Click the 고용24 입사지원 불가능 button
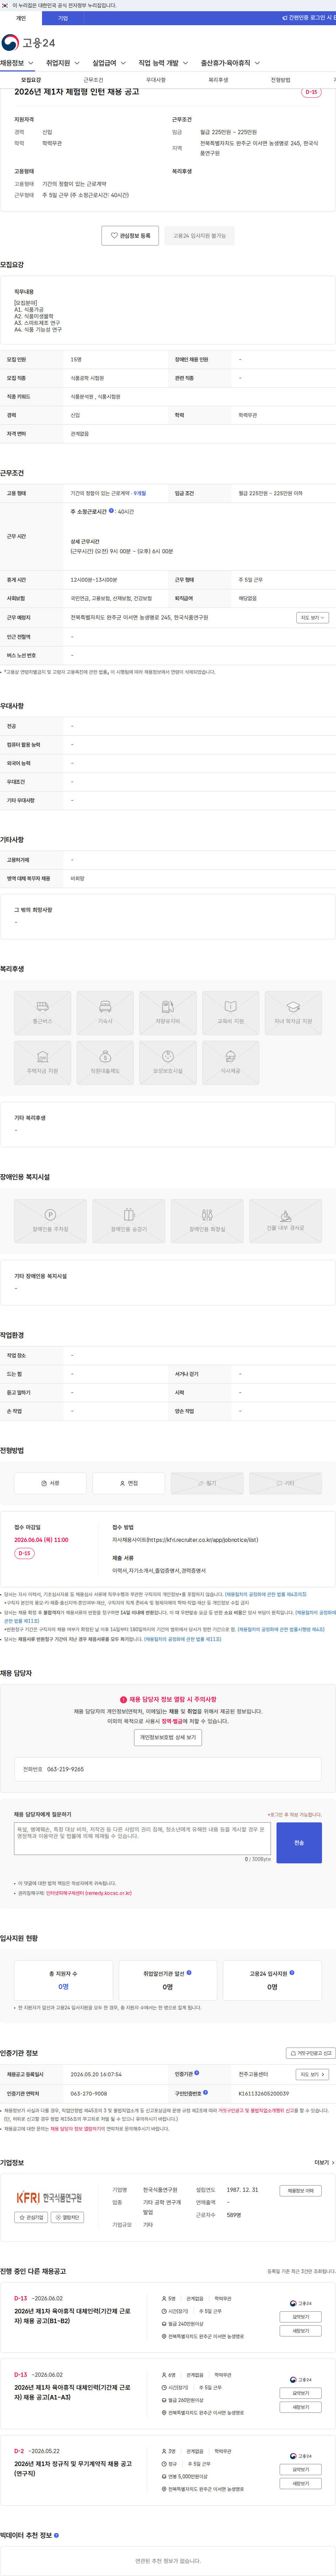 click(x=199, y=236)
